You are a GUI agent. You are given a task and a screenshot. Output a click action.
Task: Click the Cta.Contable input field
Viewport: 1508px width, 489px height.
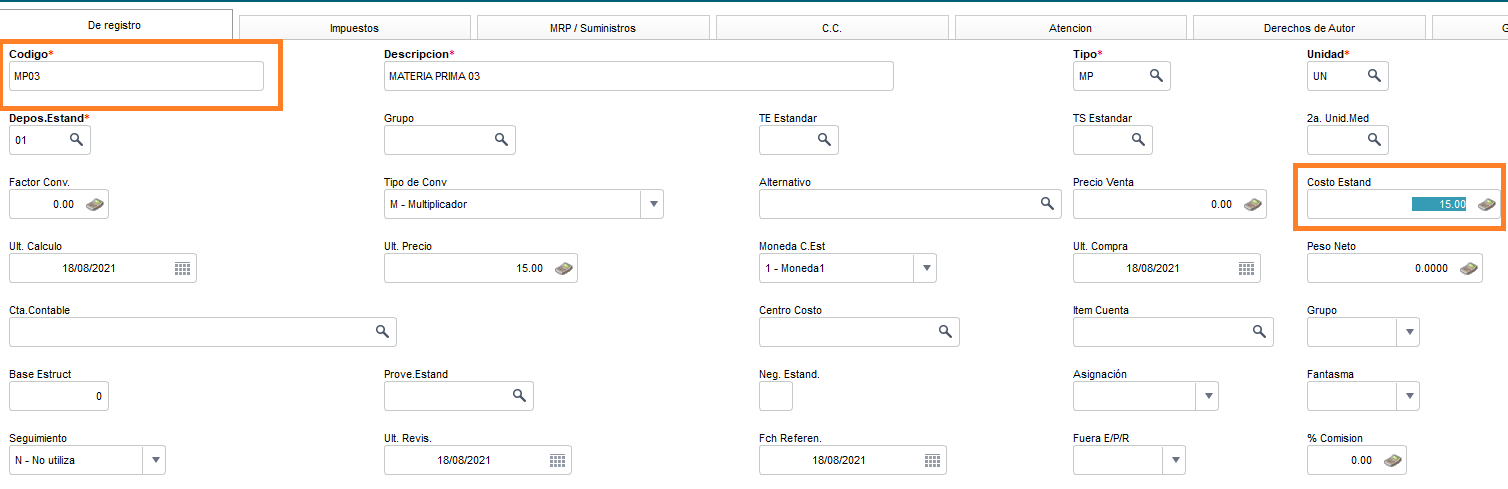(x=203, y=332)
